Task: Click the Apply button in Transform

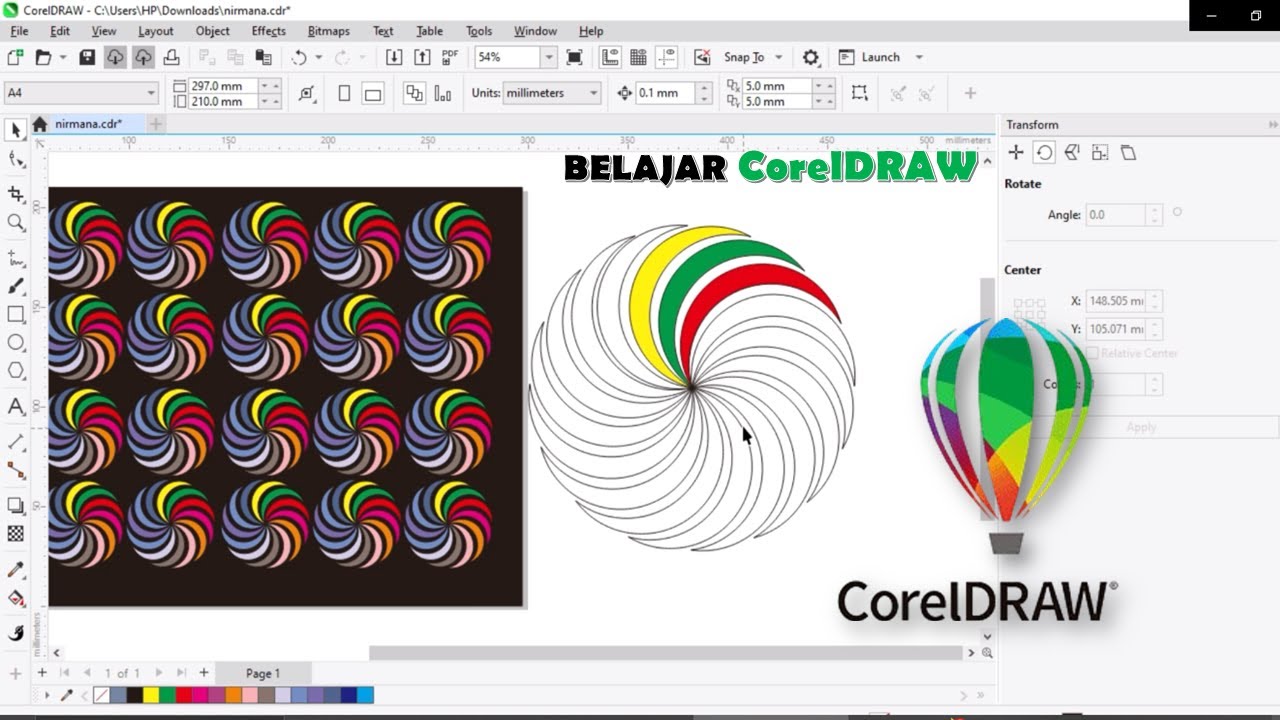Action: pos(1141,427)
